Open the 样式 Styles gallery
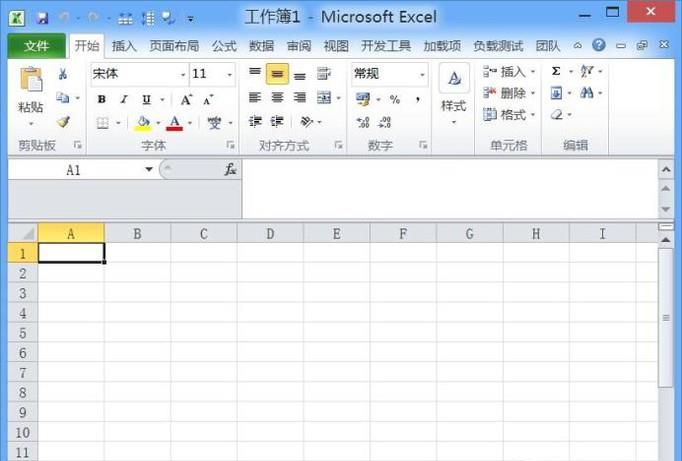Image resolution: width=682 pixels, height=461 pixels. (454, 94)
